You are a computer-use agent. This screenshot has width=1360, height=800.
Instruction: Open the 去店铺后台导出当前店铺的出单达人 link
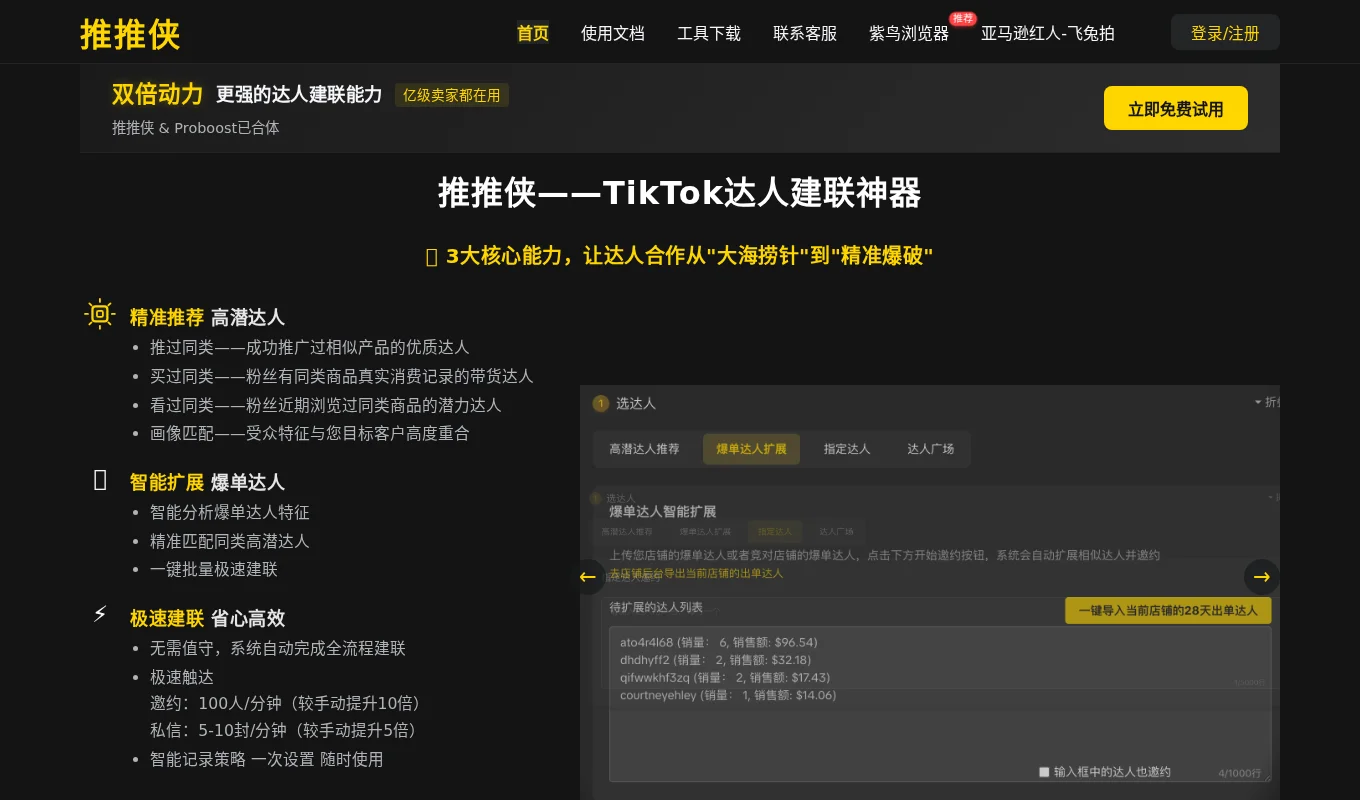tap(696, 573)
